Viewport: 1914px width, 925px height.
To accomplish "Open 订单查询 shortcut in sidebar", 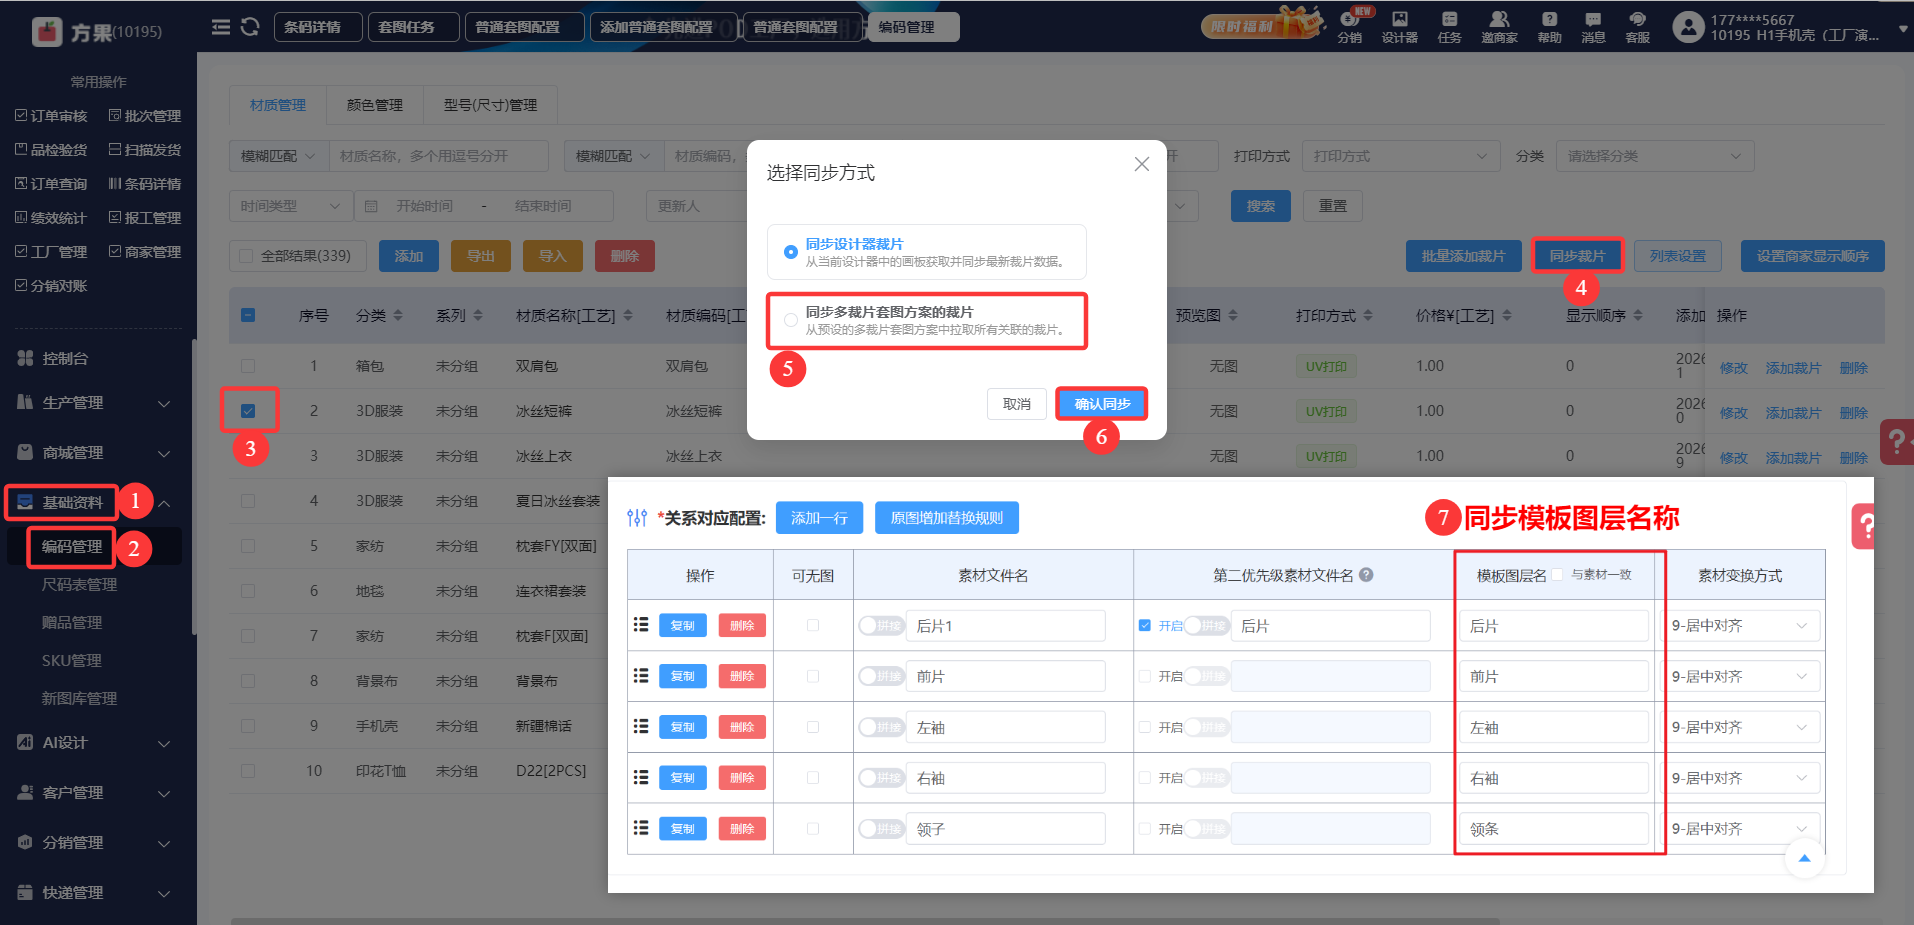I will pos(51,184).
